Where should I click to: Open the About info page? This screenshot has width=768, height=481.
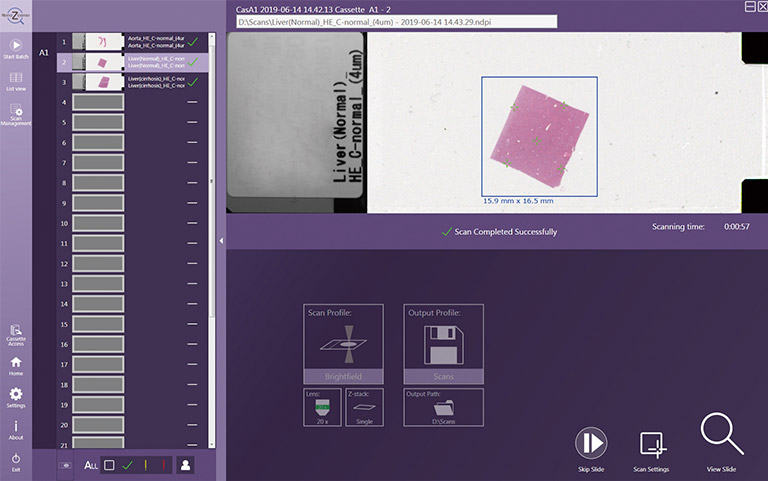[16, 427]
